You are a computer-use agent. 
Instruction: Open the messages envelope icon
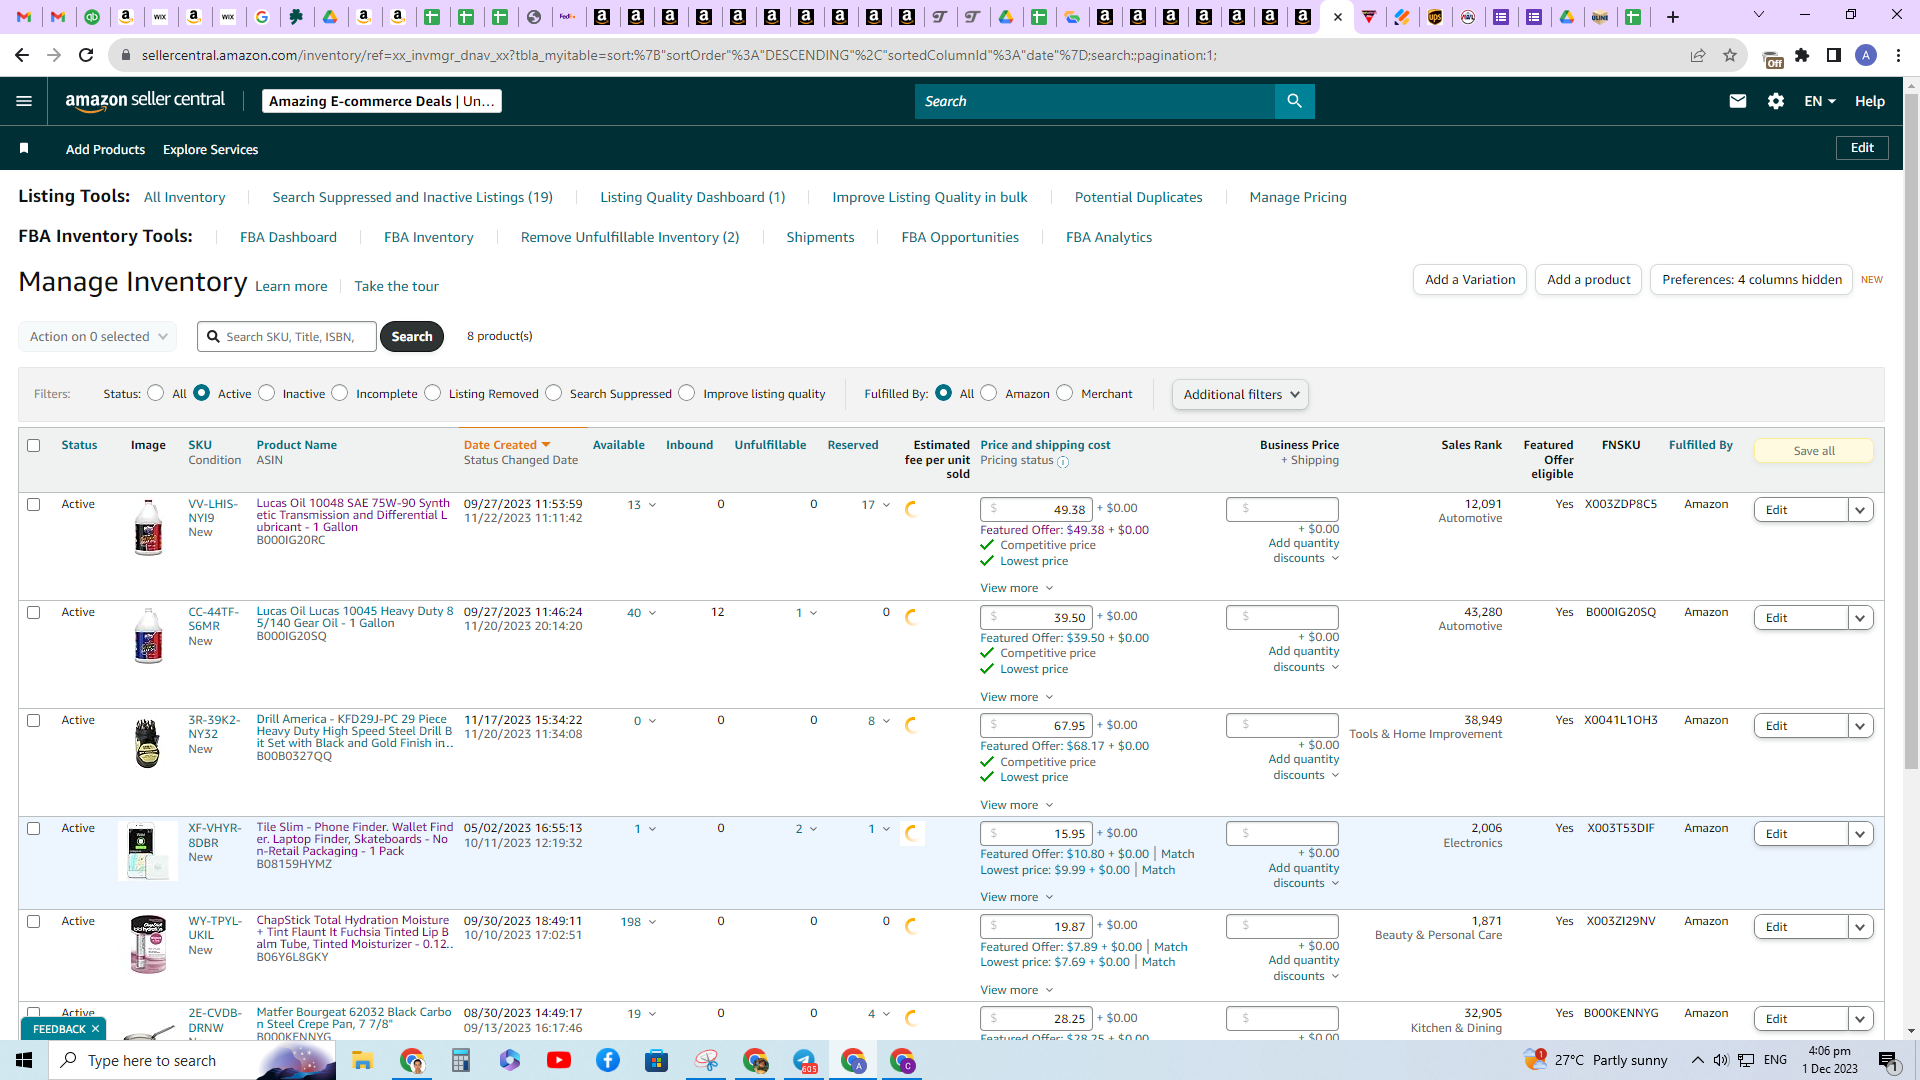pos(1738,101)
